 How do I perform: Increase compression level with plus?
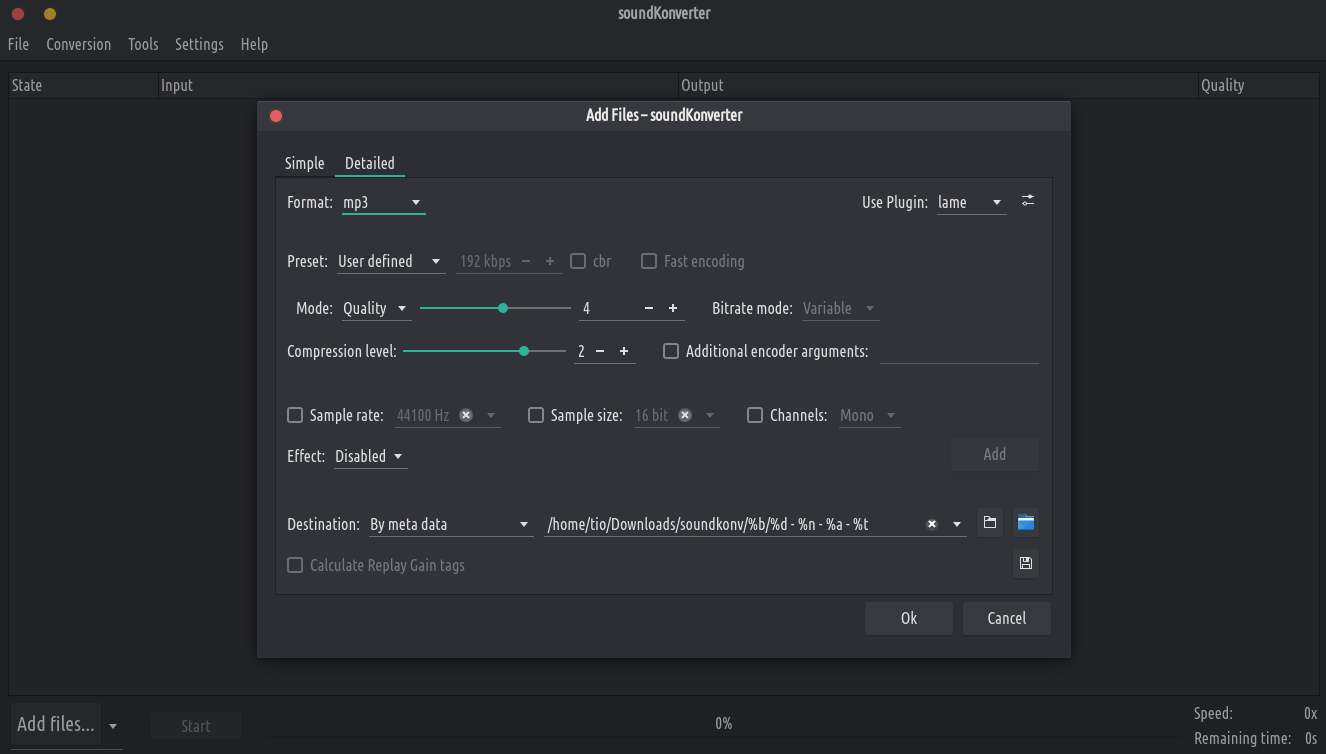pyautogui.click(x=624, y=351)
